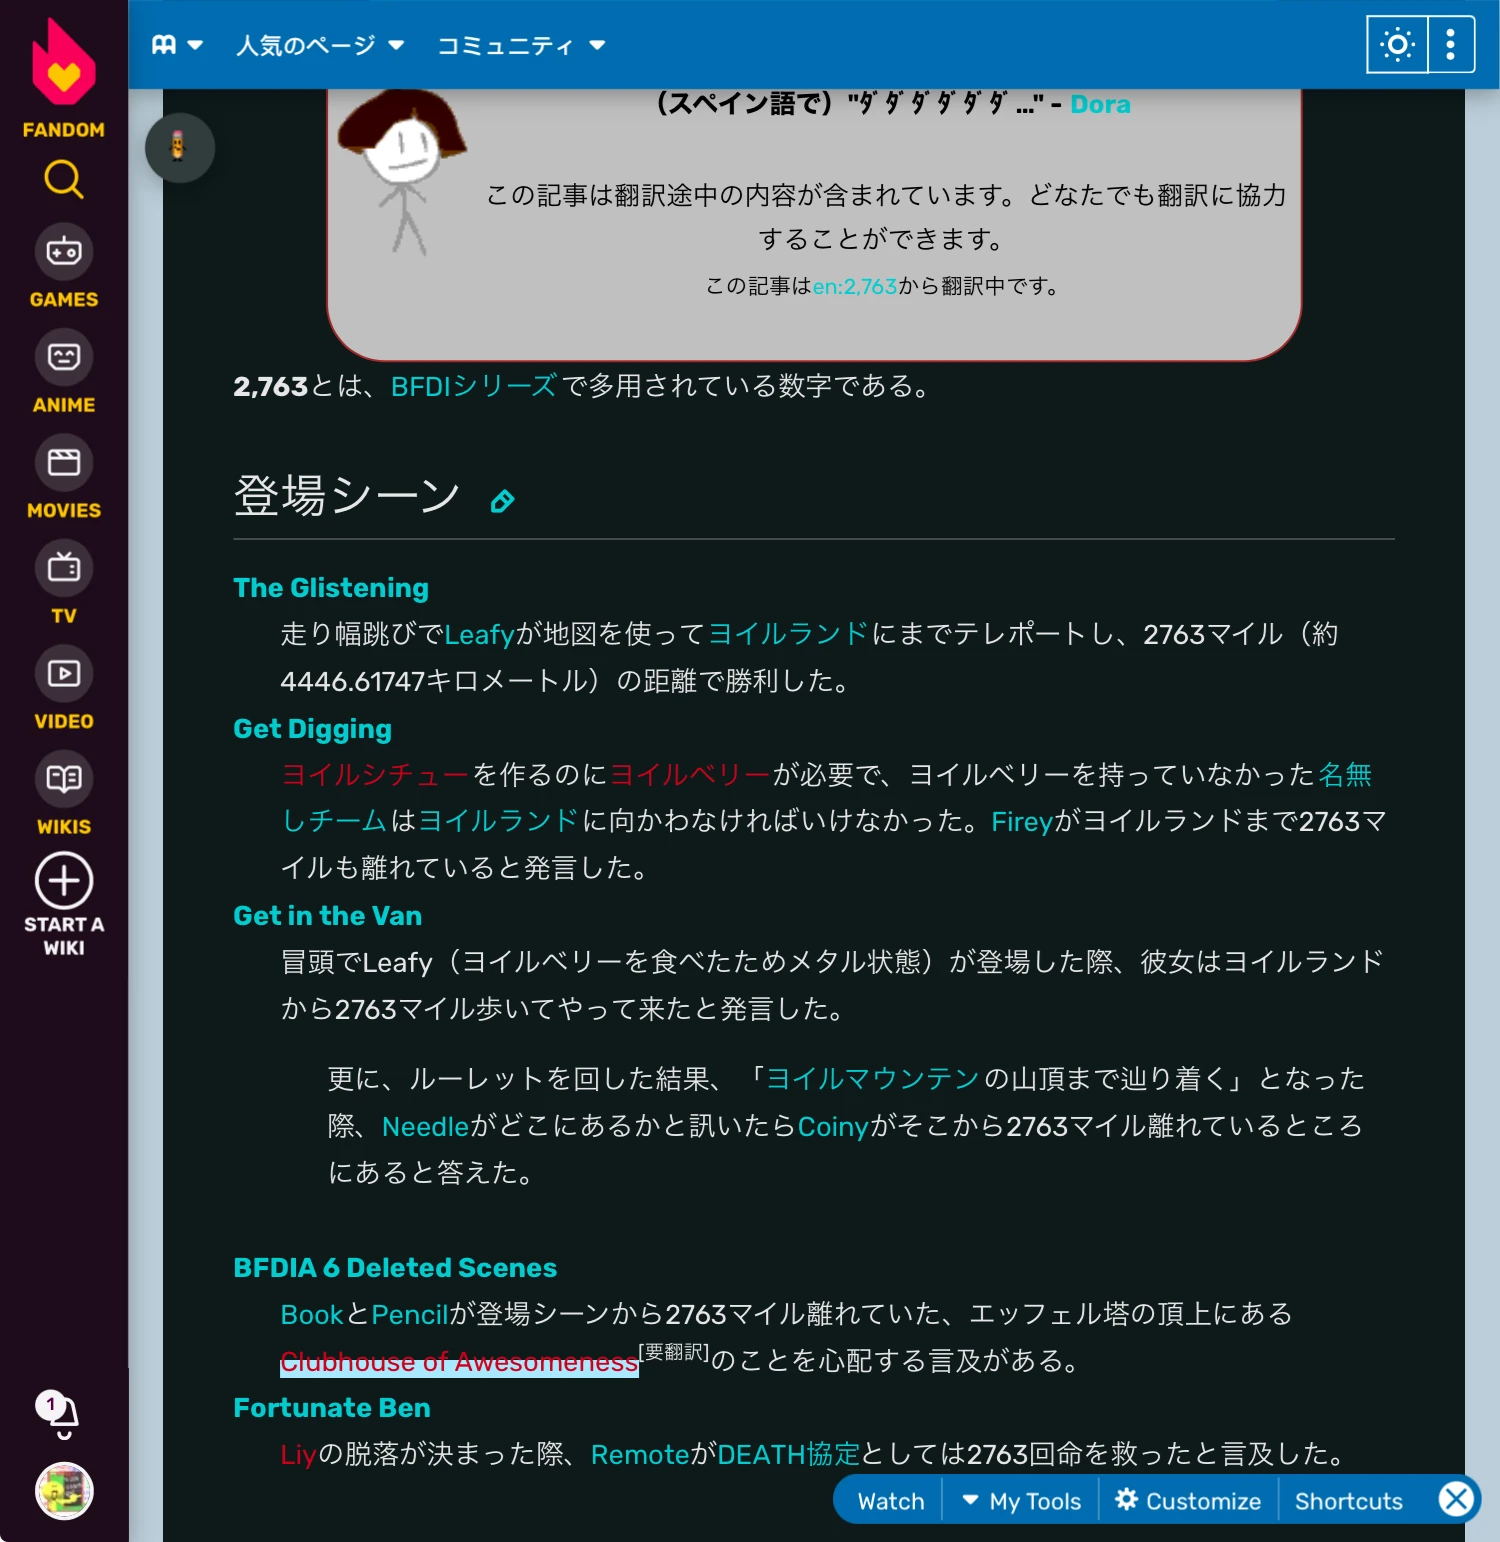Open the TV section
1500x1542 pixels.
(x=63, y=568)
